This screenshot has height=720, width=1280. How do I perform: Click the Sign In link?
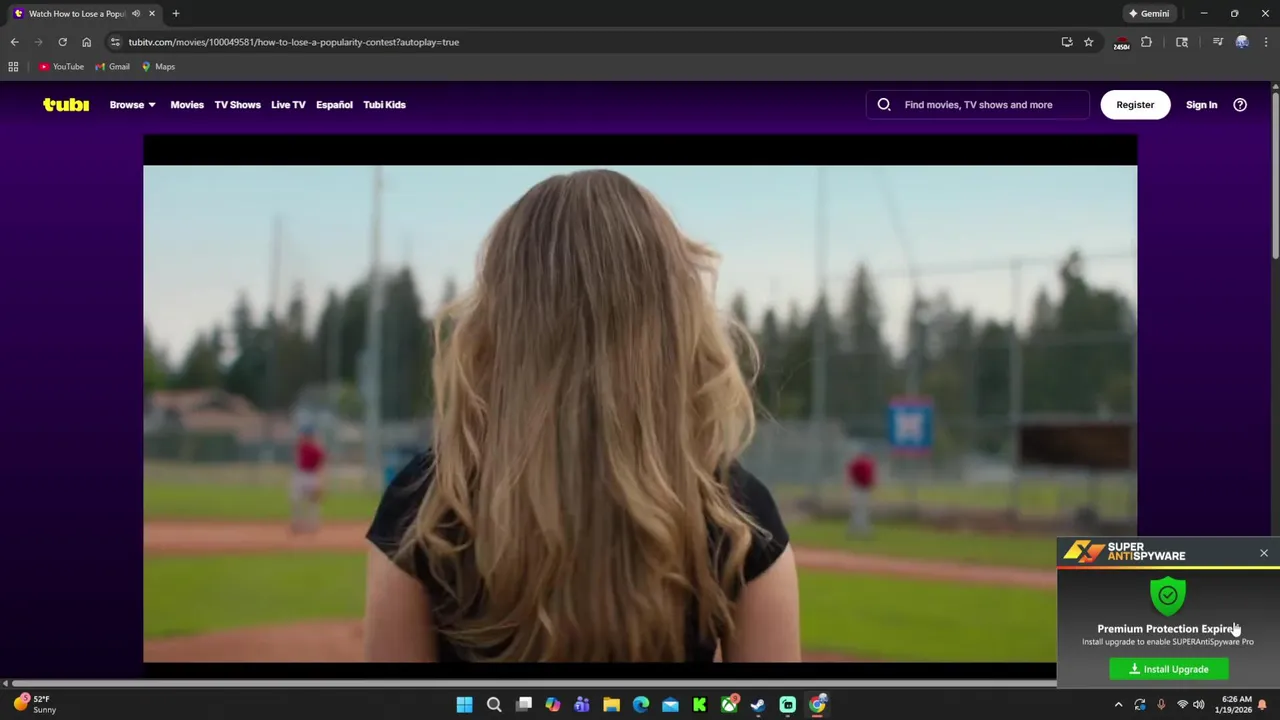pos(1201,104)
